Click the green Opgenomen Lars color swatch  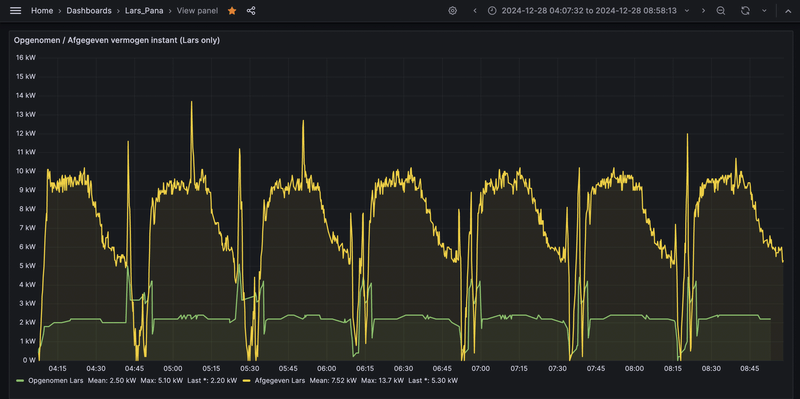pos(20,381)
